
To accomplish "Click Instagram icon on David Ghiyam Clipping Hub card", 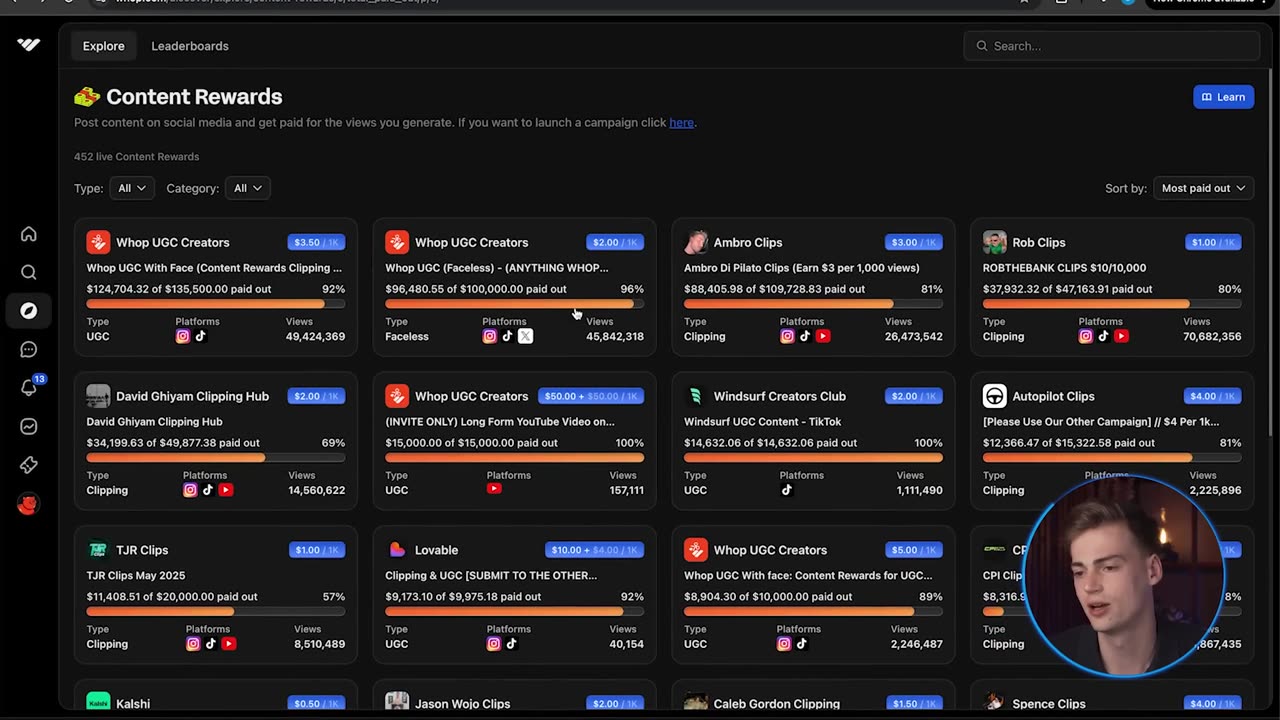I will [x=190, y=490].
